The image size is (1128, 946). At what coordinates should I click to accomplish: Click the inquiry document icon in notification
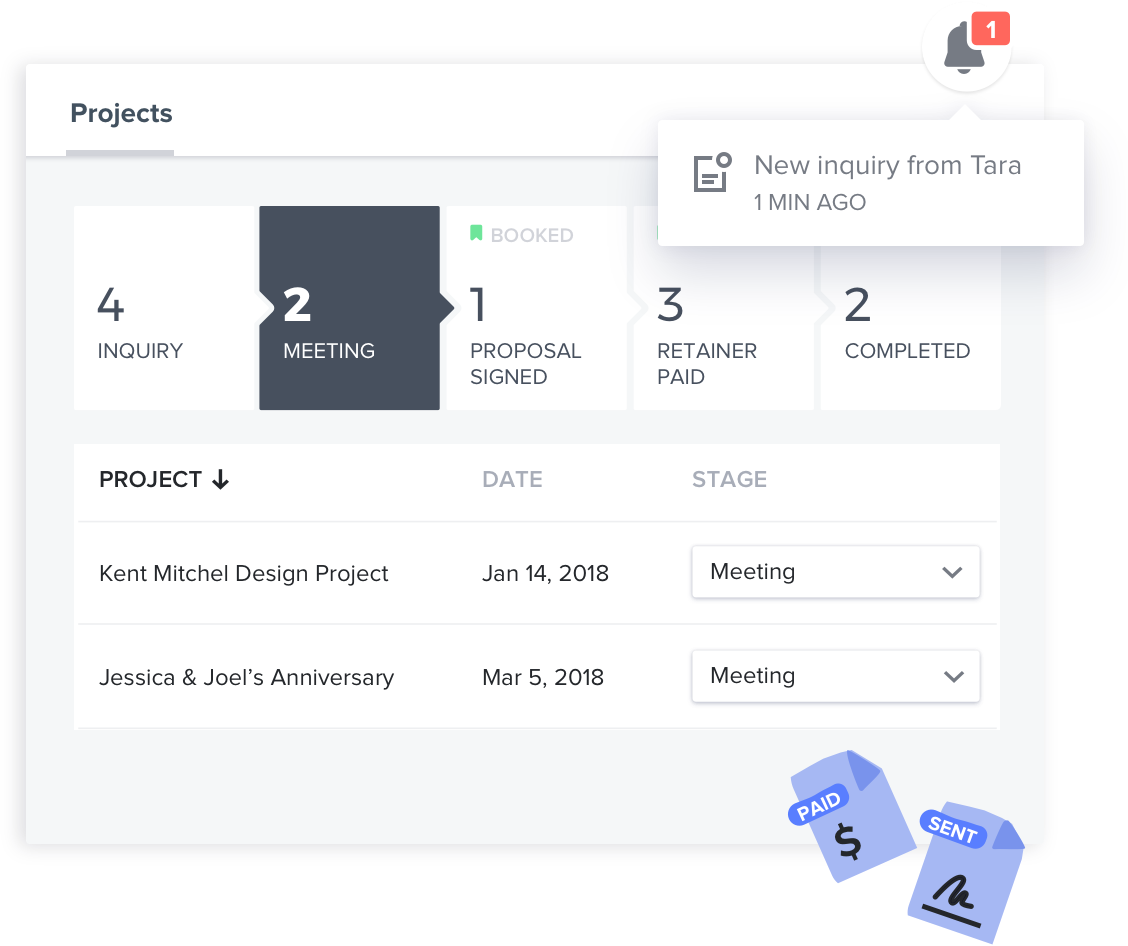[x=712, y=173]
